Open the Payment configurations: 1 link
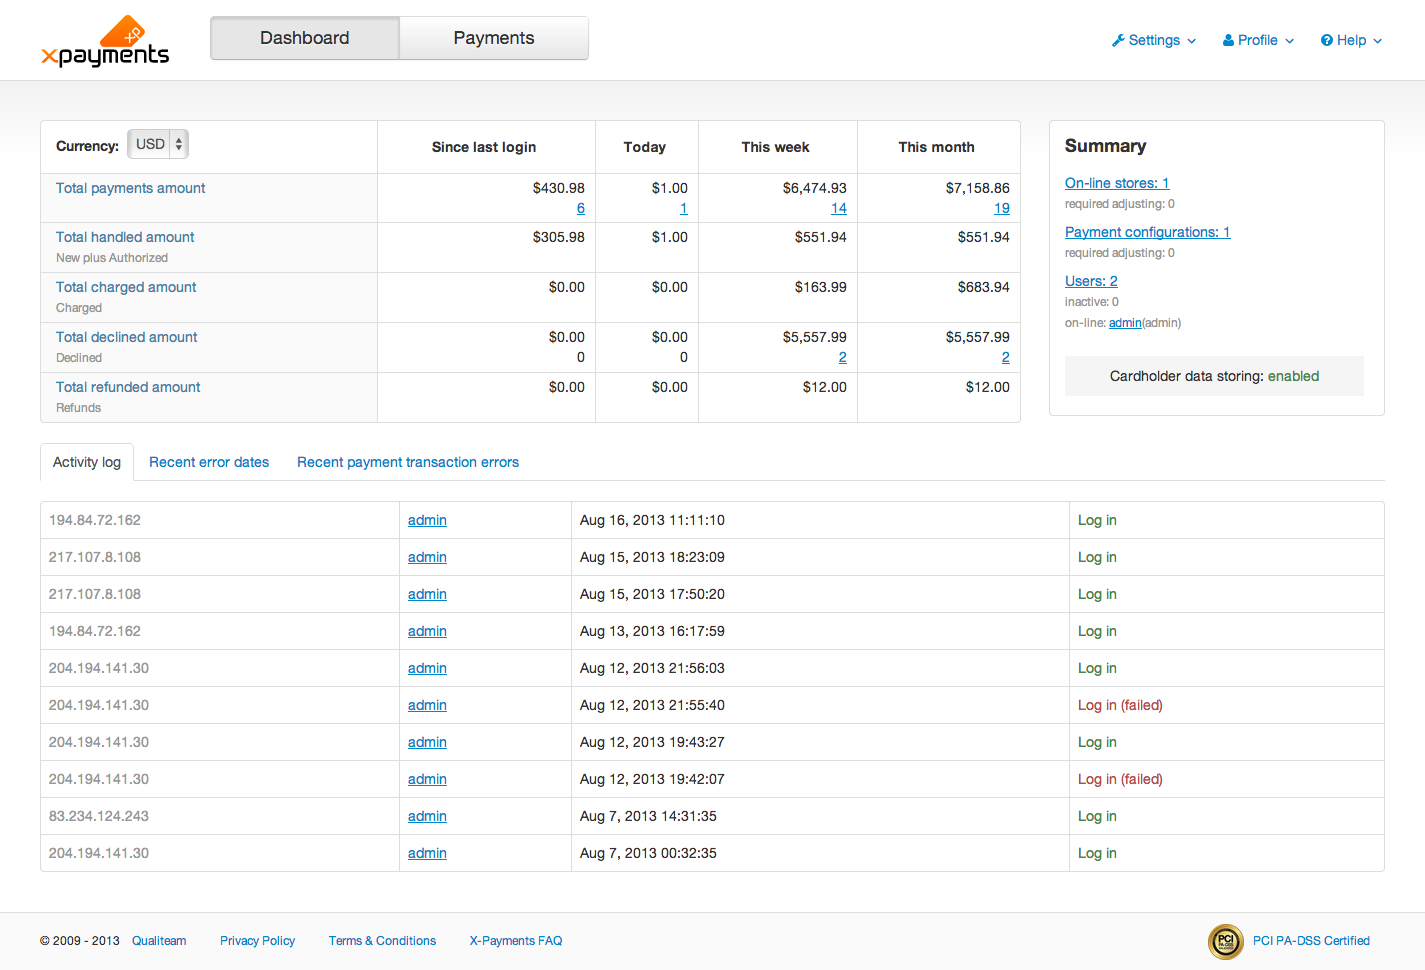The height and width of the screenshot is (970, 1425). (x=1148, y=232)
